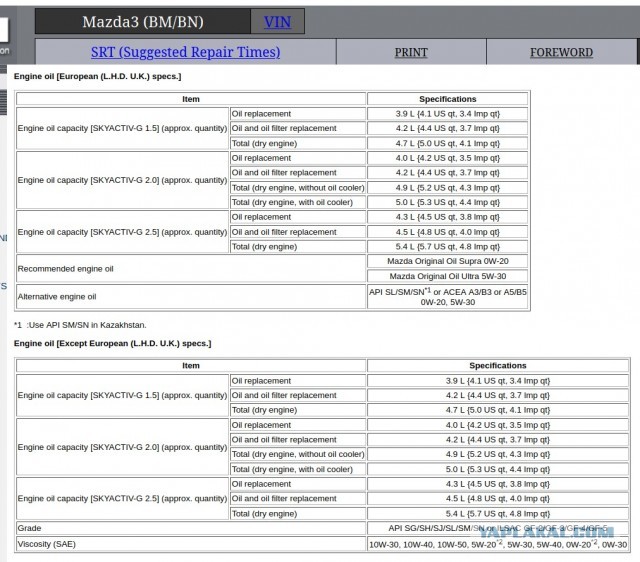The image size is (640, 562).
Task: Select '4.0 L {4.2 US qt' in European table
Action: [448, 158]
